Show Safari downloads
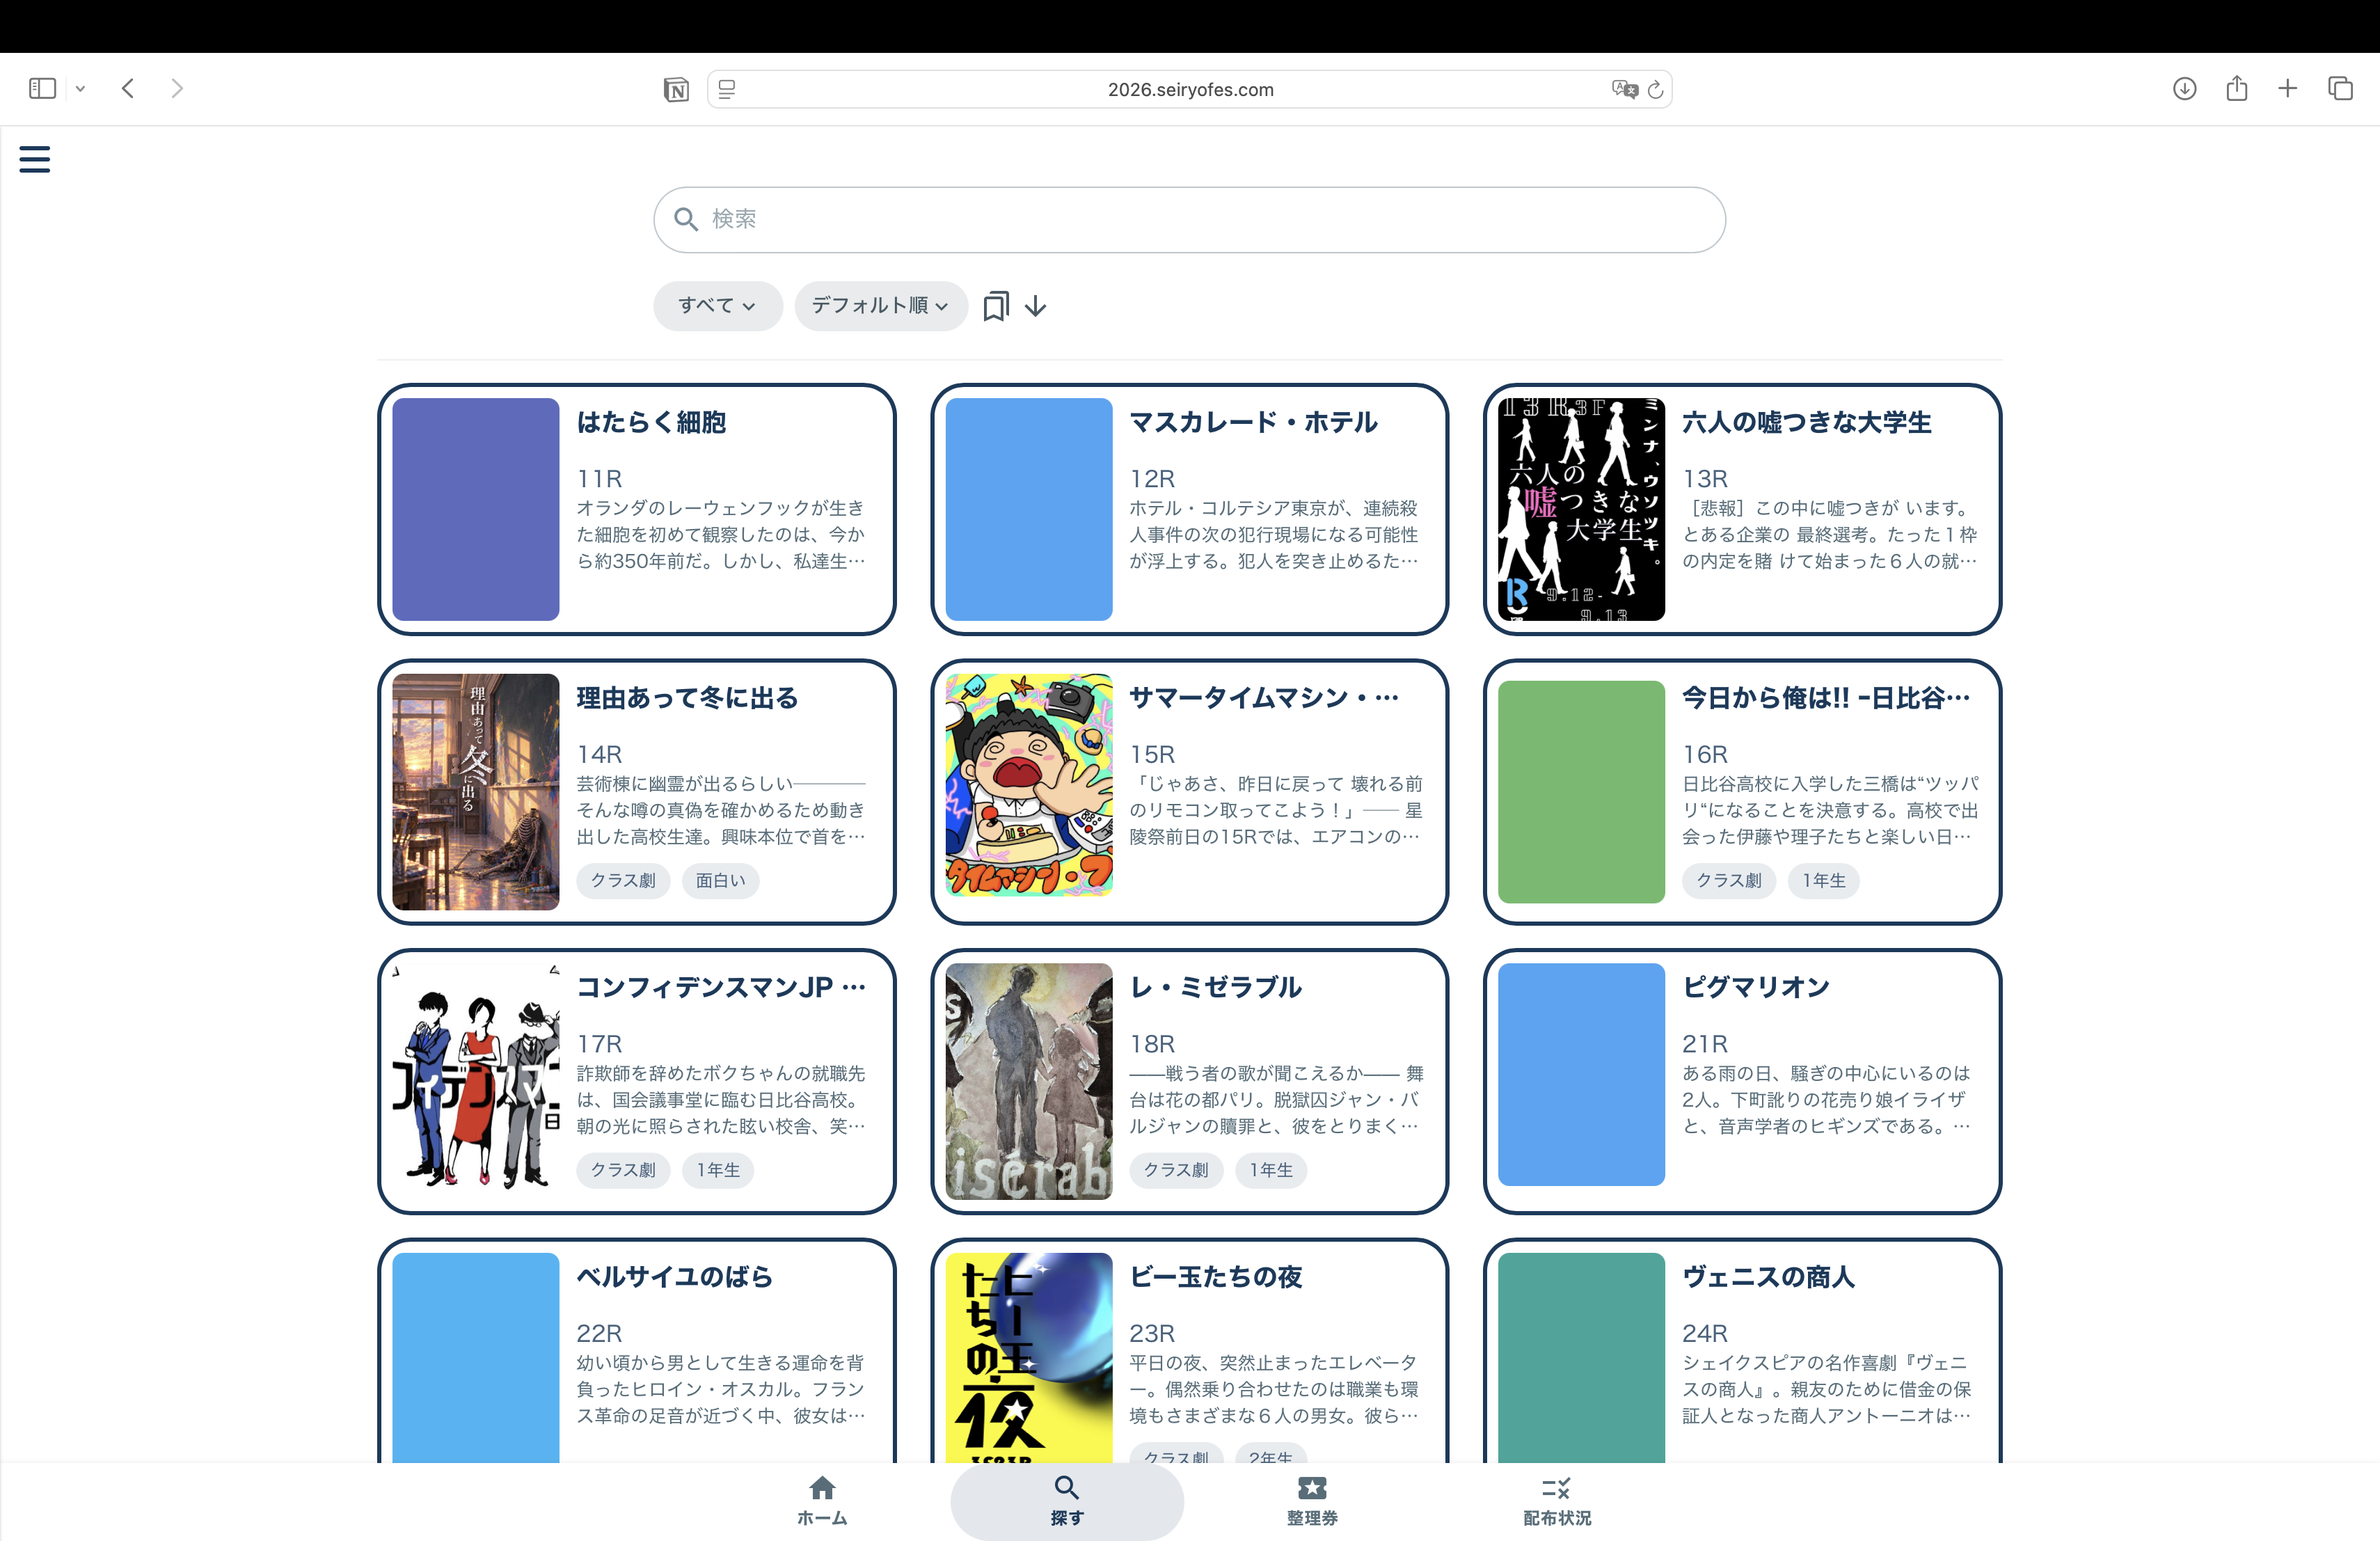 tap(2185, 89)
